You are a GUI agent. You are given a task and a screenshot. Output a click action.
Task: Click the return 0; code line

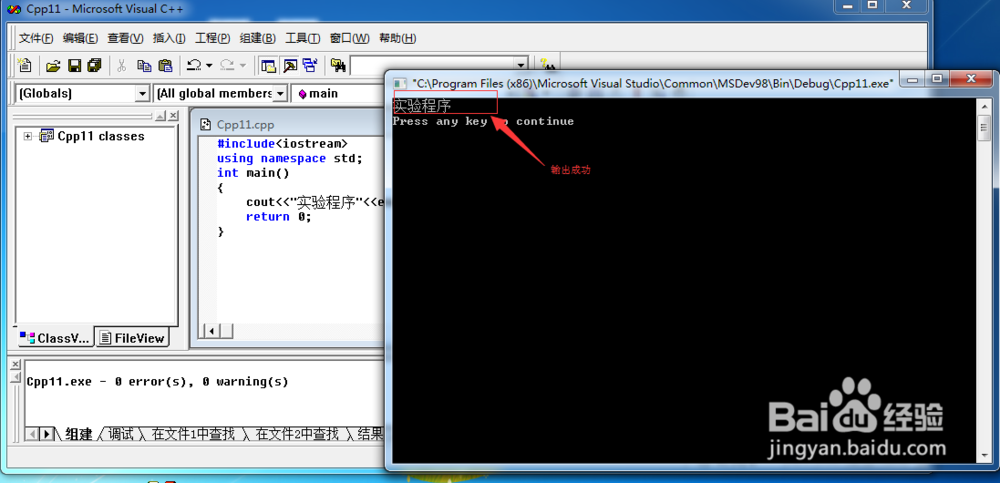pos(279,217)
